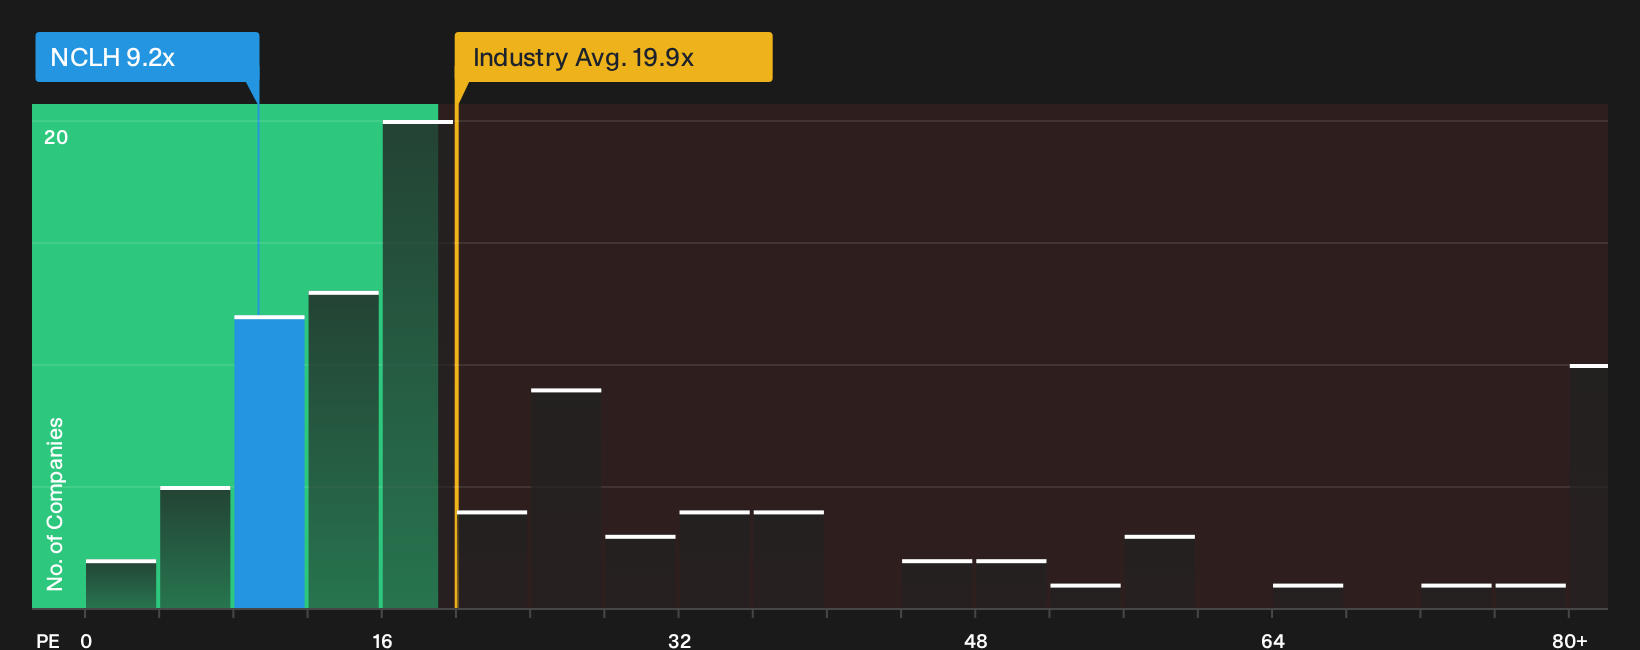Click the 'No. of Companies' axis title
The width and height of the screenshot is (1640, 650).
55,503
